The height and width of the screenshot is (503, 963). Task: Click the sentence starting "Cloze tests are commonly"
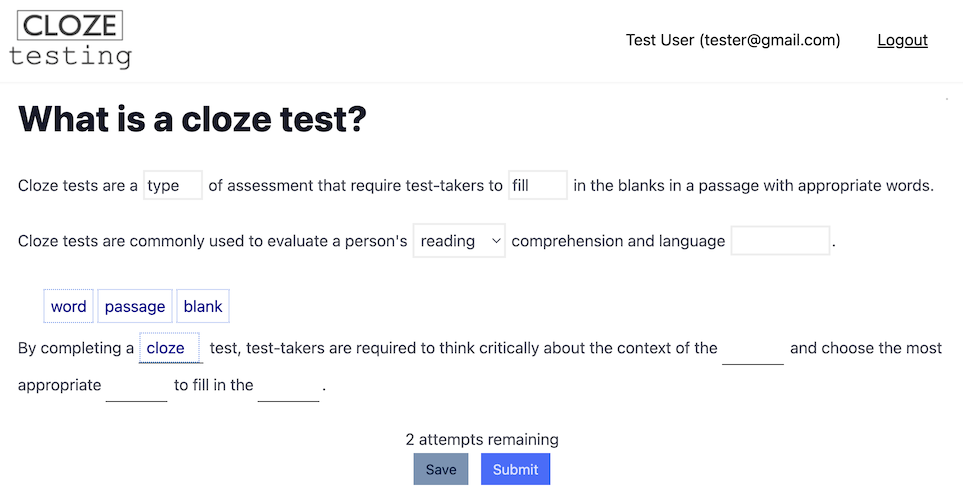pyautogui.click(x=212, y=241)
